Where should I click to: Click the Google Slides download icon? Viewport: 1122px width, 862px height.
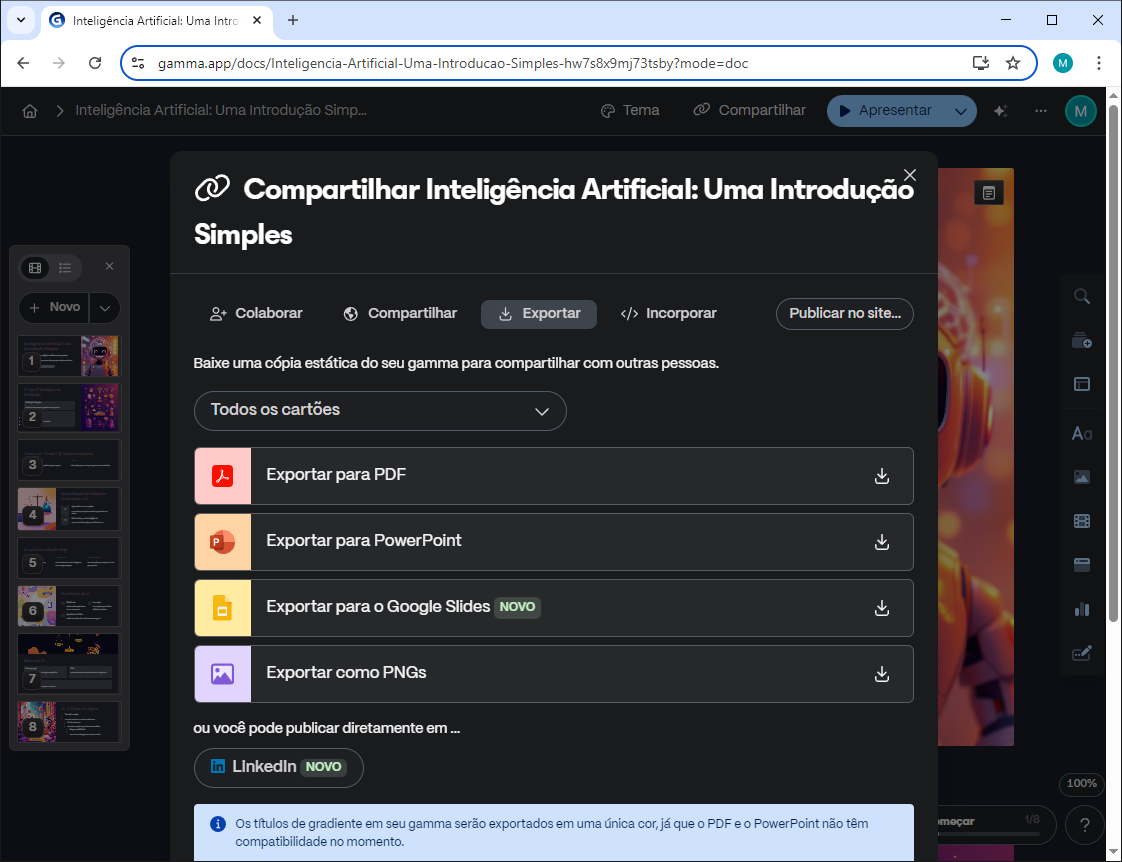881,608
